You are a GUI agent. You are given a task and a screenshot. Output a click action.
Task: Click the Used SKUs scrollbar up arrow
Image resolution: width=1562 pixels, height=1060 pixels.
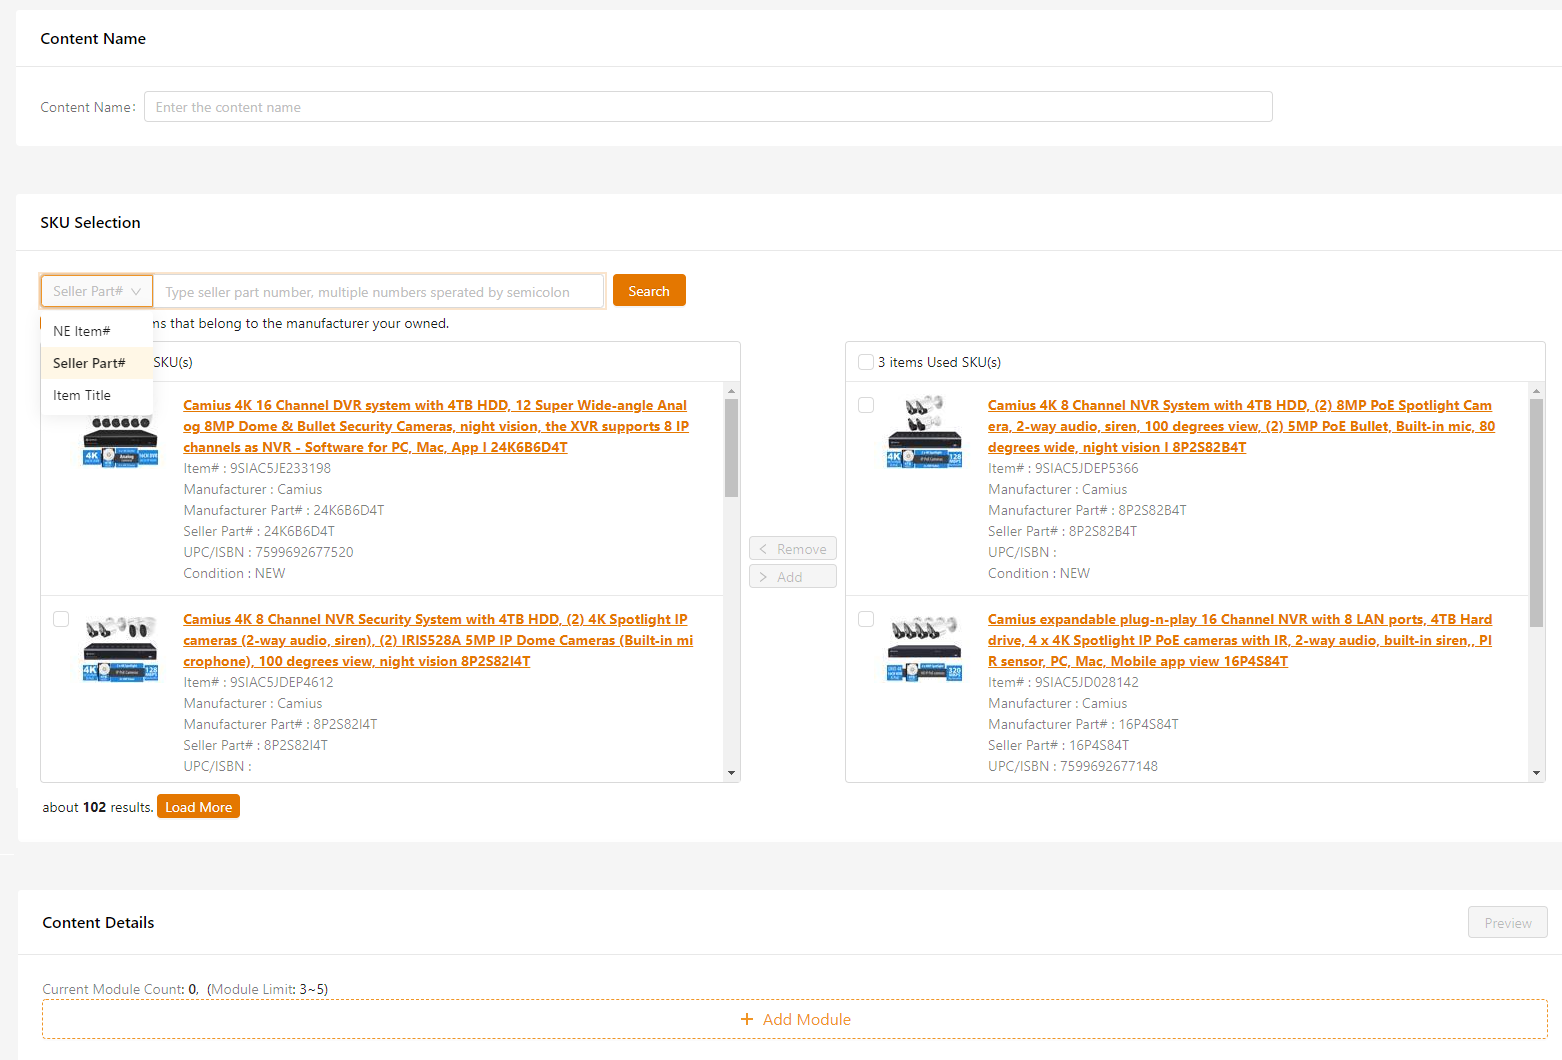tap(1536, 391)
